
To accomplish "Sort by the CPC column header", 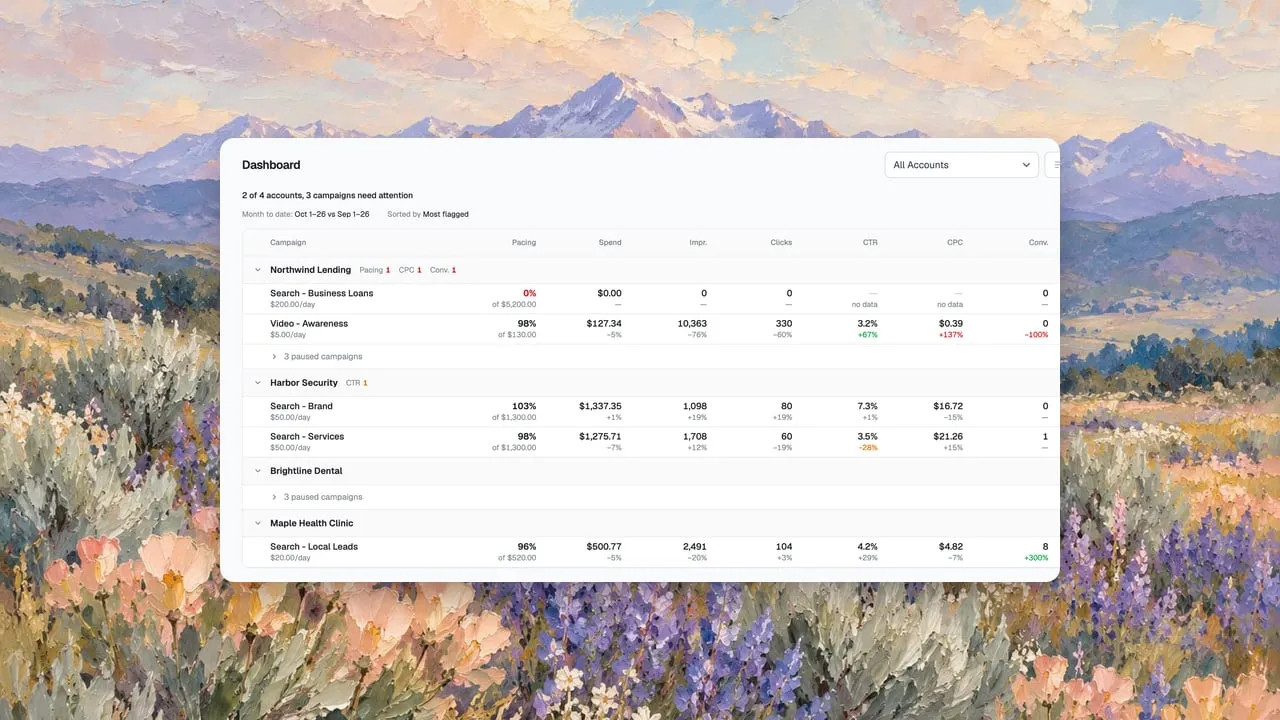I will coord(955,243).
